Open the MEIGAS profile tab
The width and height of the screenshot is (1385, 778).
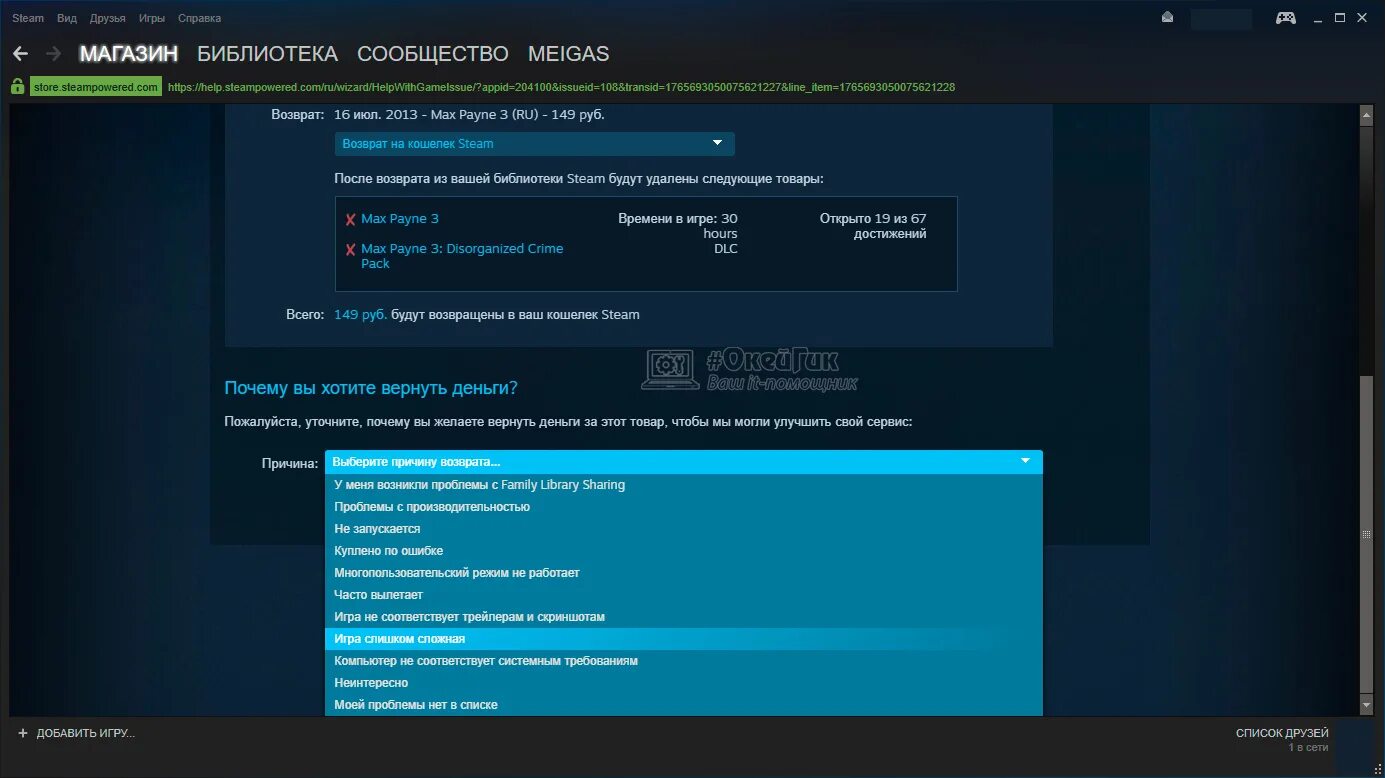(568, 54)
